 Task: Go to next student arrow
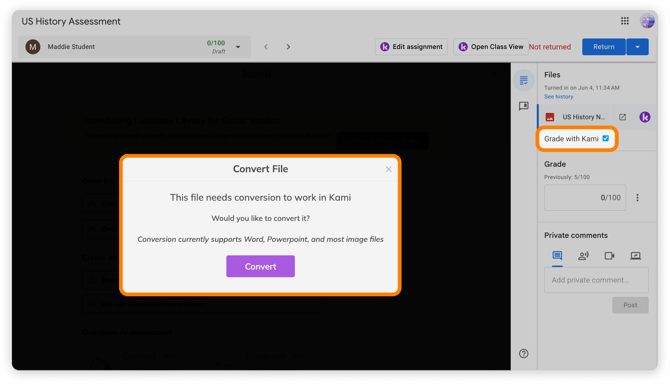click(288, 47)
